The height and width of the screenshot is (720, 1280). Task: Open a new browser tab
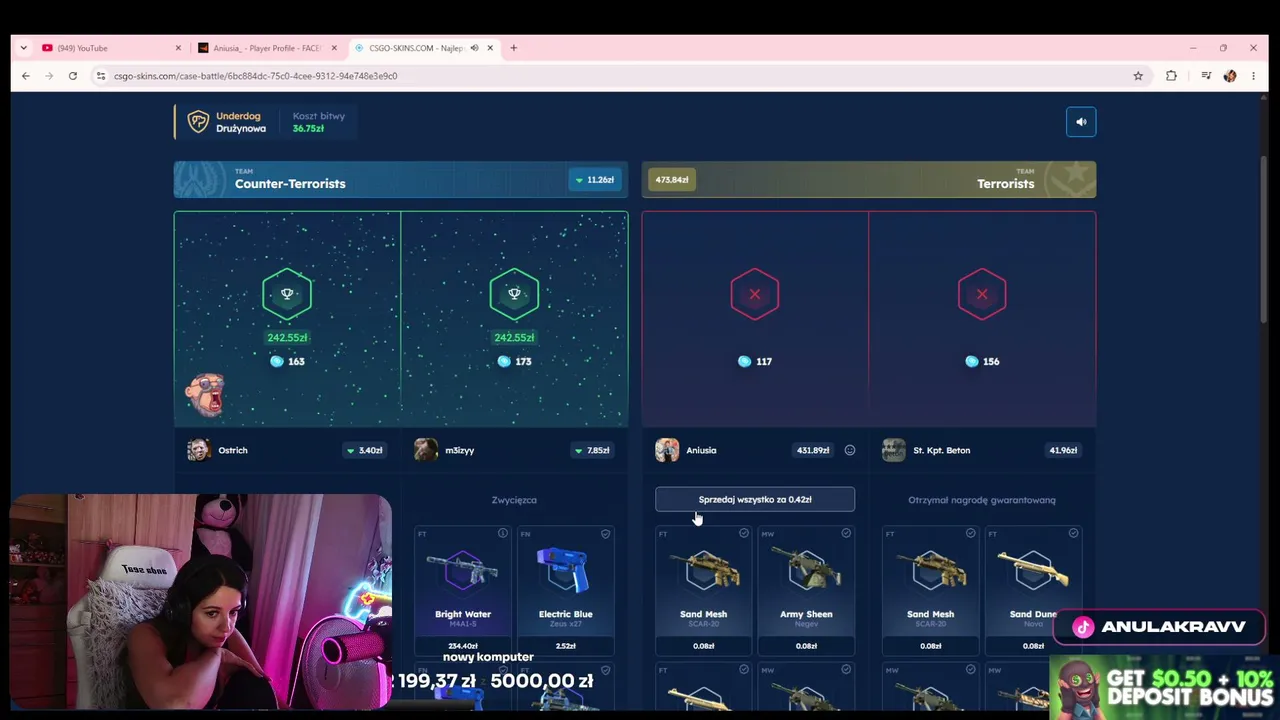pyautogui.click(x=514, y=48)
